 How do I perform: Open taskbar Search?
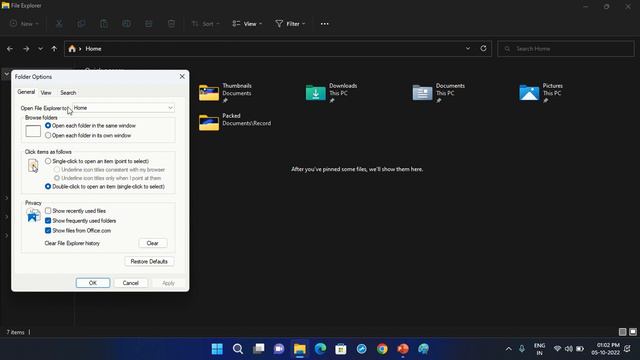pyautogui.click(x=238, y=349)
